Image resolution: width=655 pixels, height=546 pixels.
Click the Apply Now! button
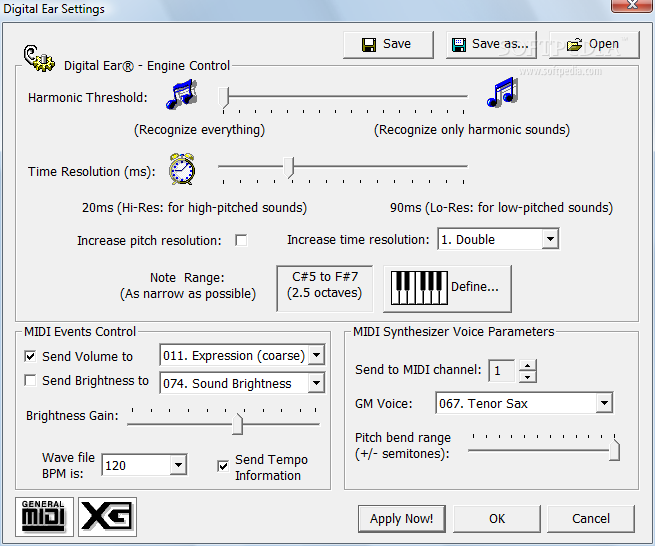click(x=401, y=519)
